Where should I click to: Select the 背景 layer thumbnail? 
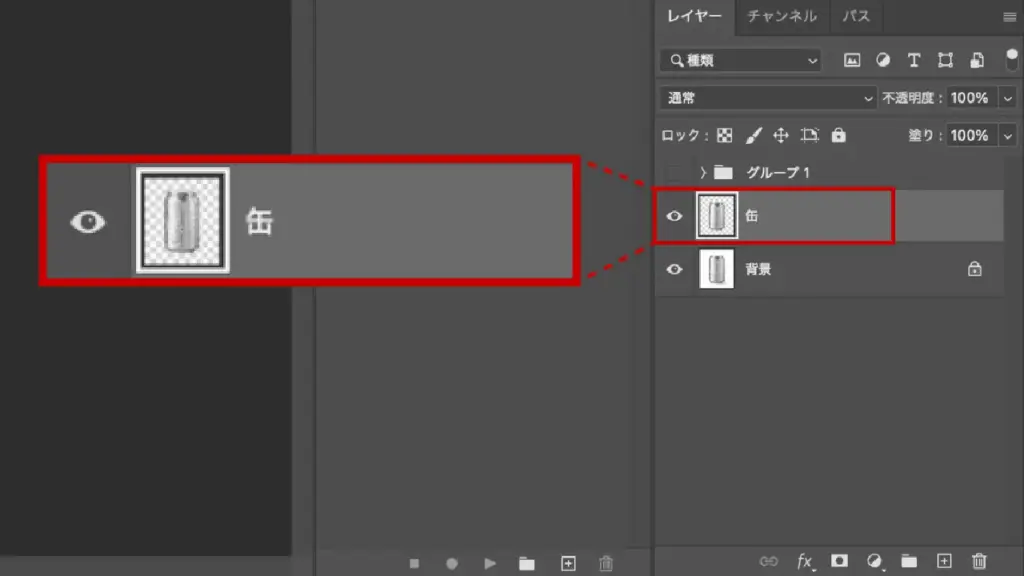(715, 269)
